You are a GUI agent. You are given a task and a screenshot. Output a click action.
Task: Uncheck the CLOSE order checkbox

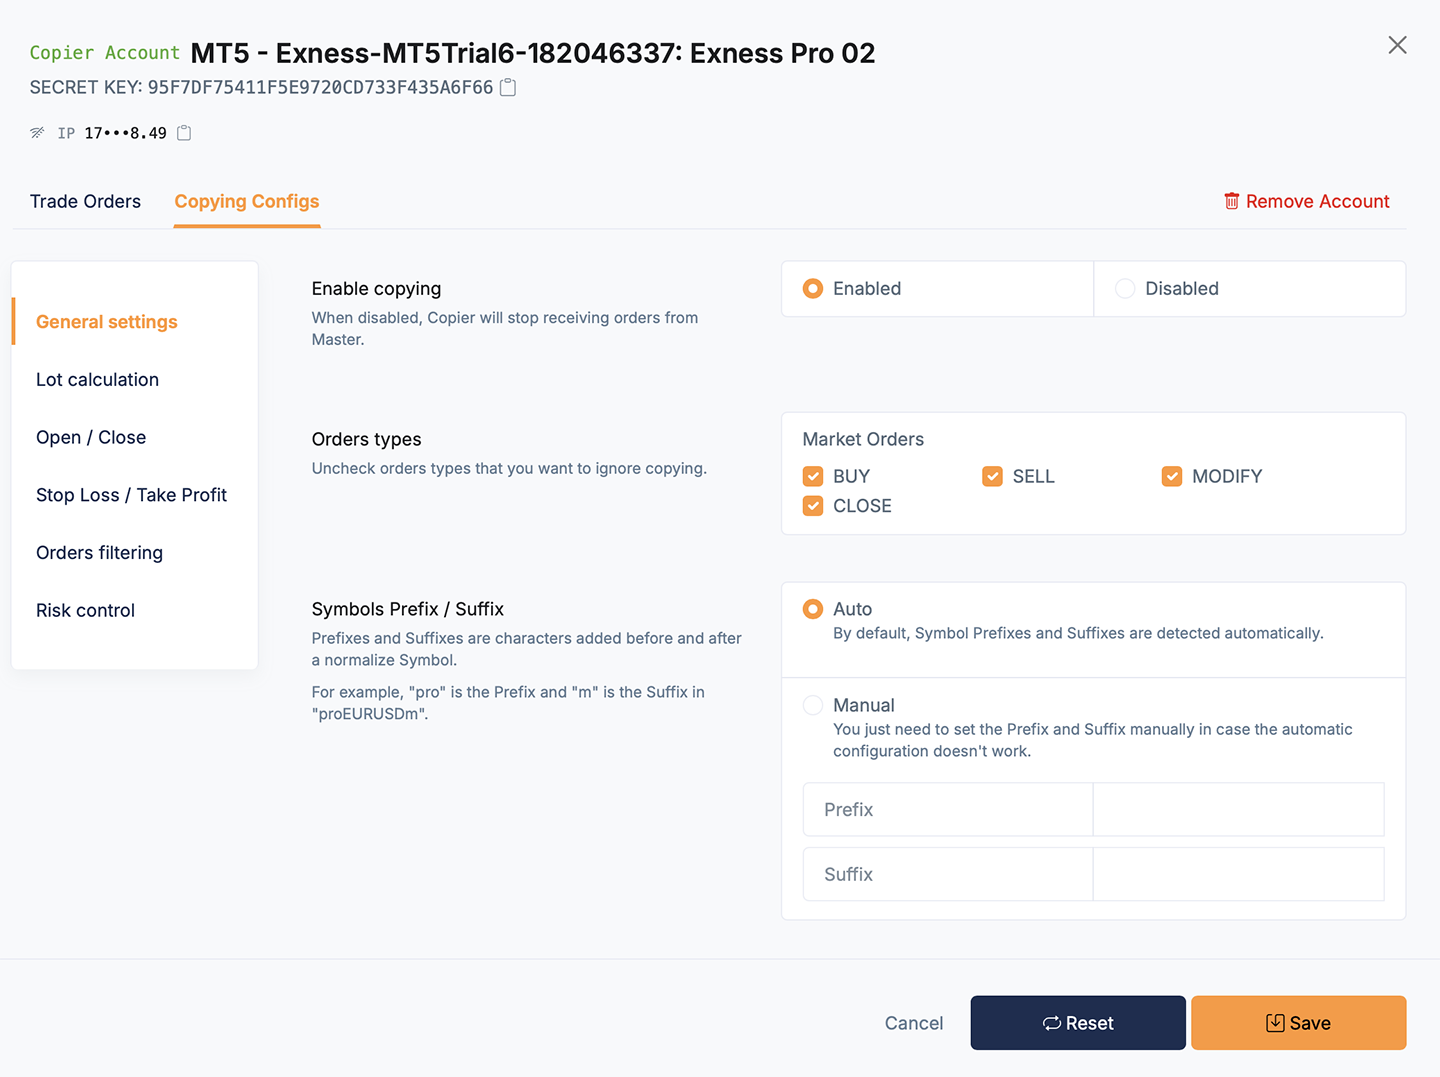(813, 506)
